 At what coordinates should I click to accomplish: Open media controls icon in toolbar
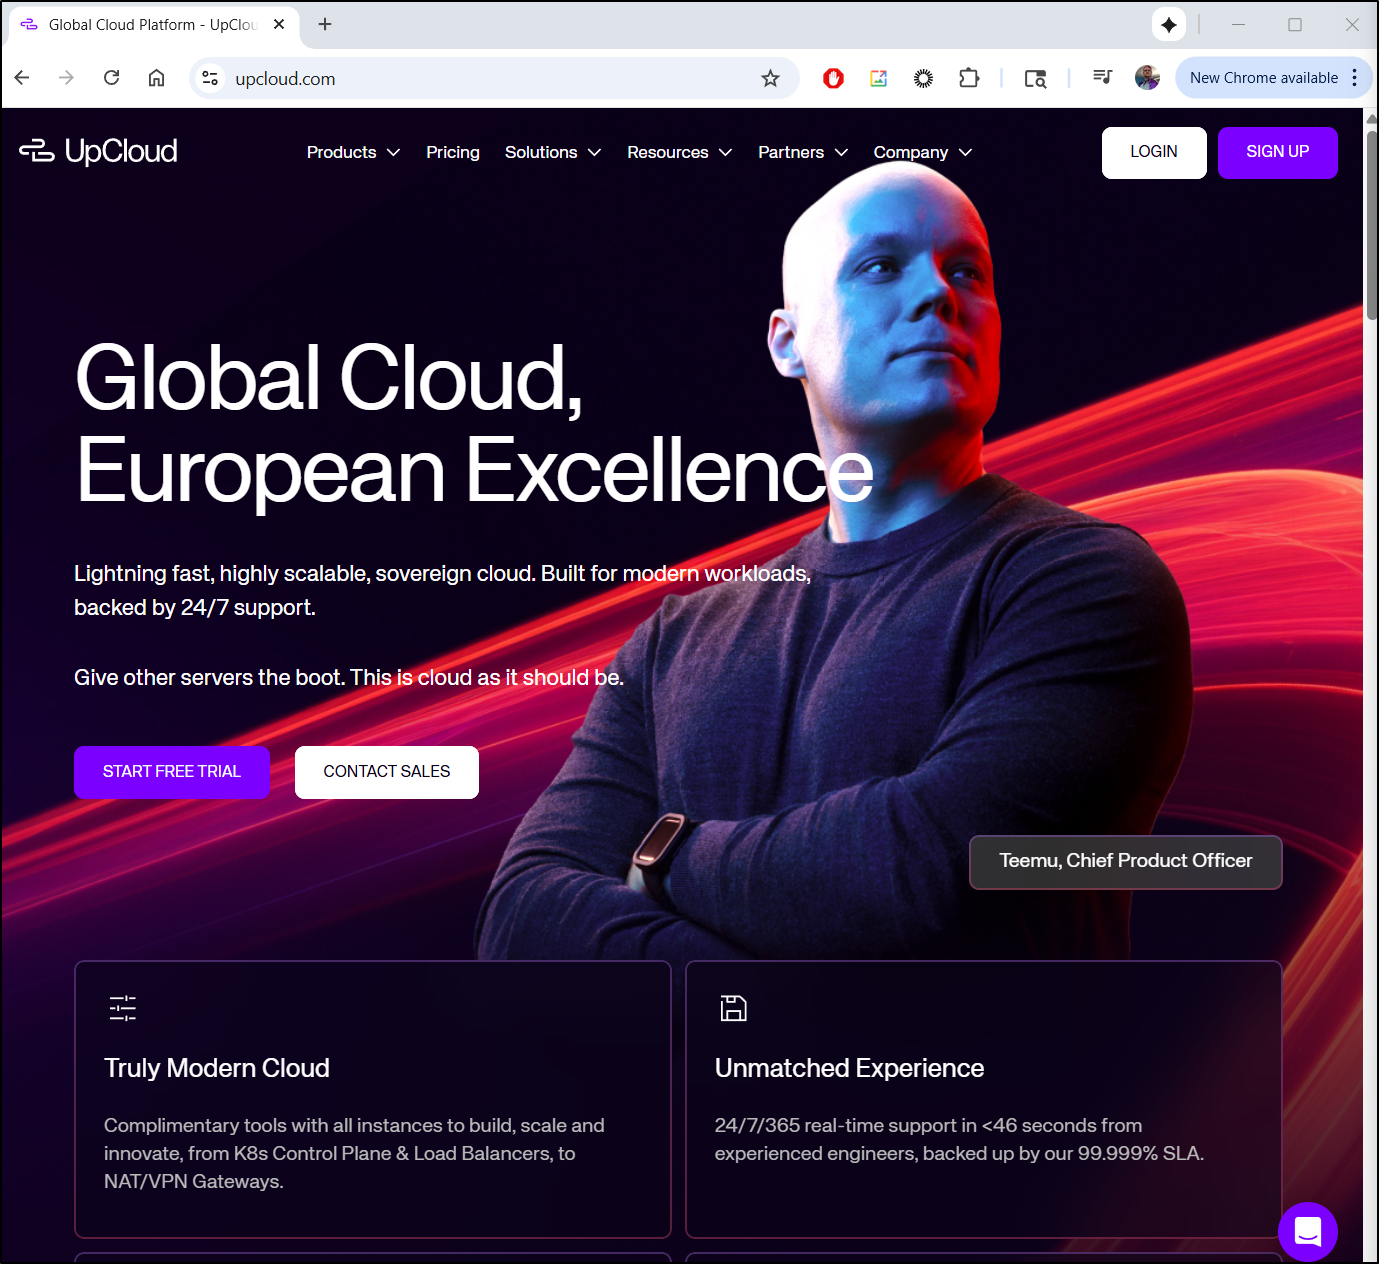click(x=1102, y=78)
